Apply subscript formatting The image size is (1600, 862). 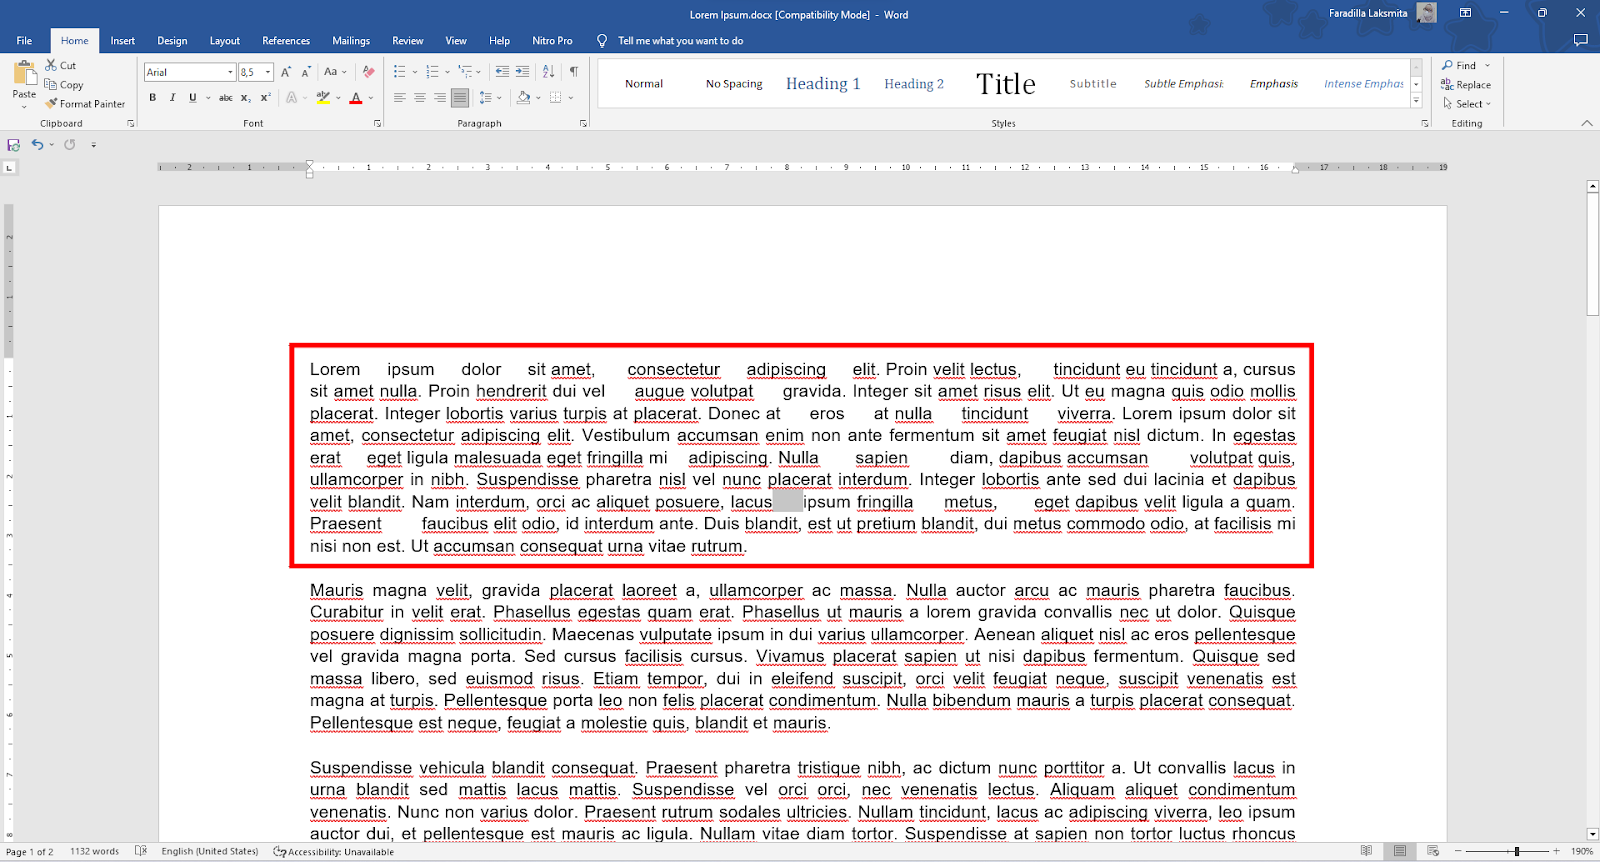(x=245, y=98)
